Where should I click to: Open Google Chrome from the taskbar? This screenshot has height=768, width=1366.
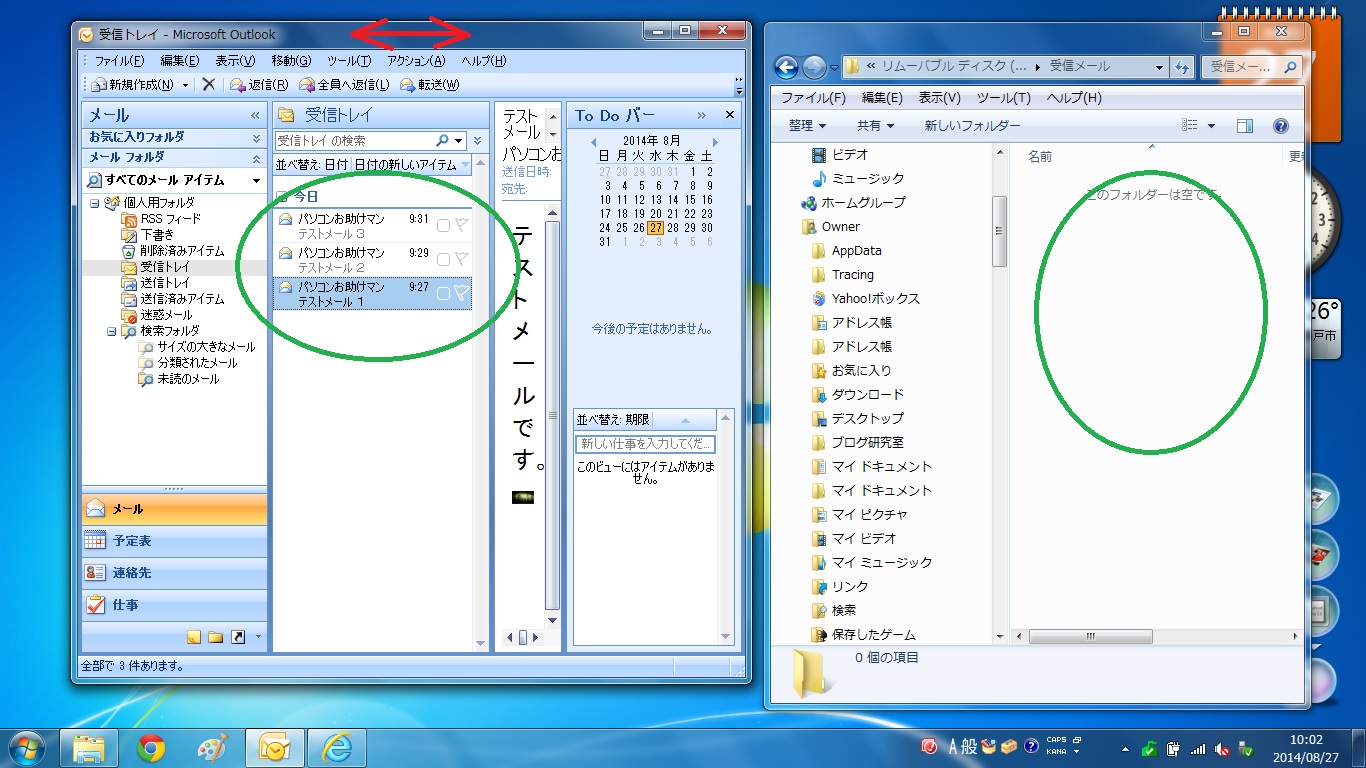click(x=151, y=747)
